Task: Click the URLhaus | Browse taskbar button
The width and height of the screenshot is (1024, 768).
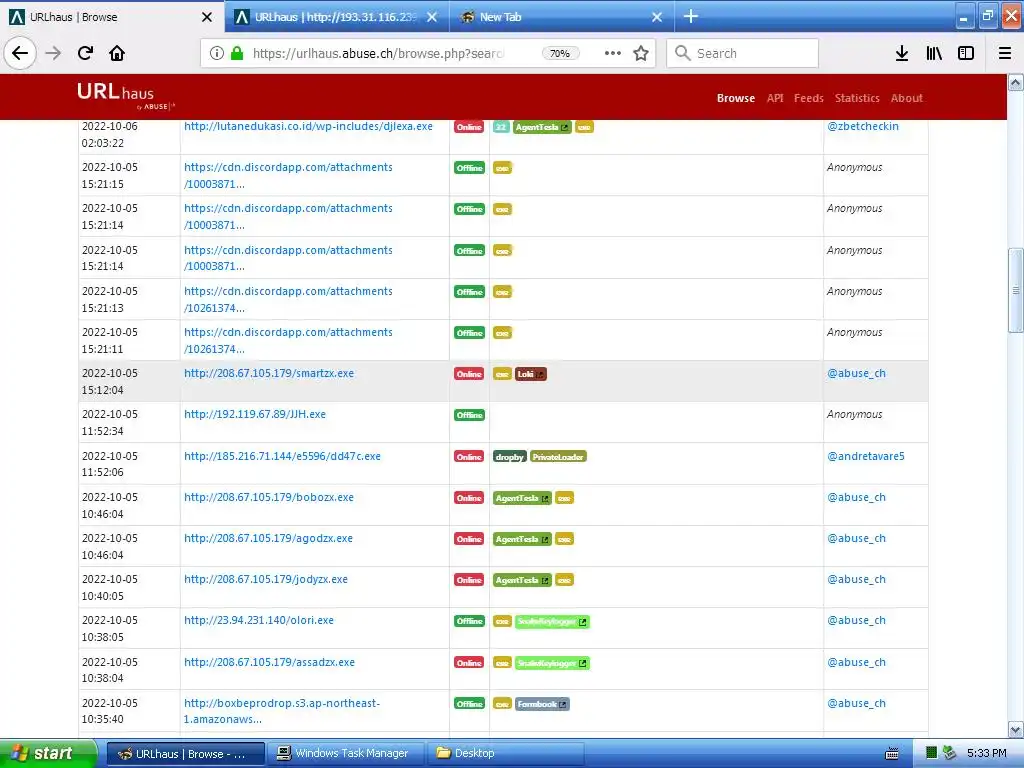Action: (x=186, y=754)
